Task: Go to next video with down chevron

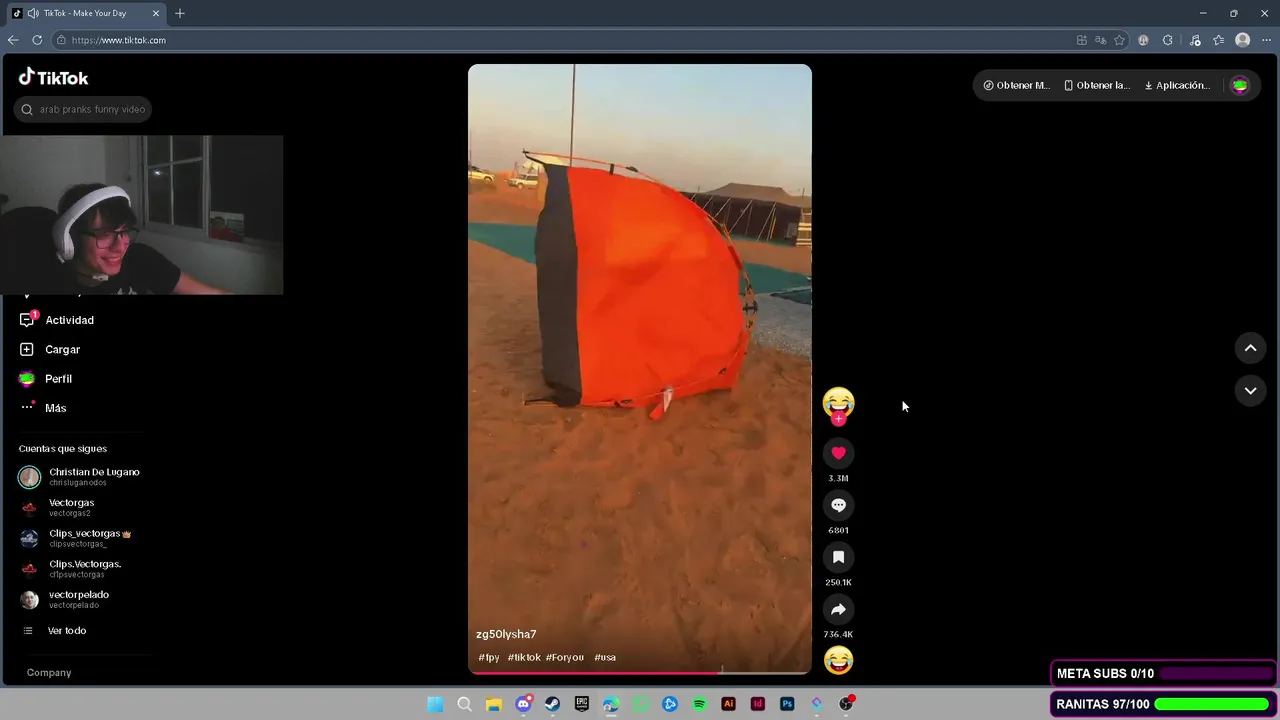Action: click(x=1250, y=391)
